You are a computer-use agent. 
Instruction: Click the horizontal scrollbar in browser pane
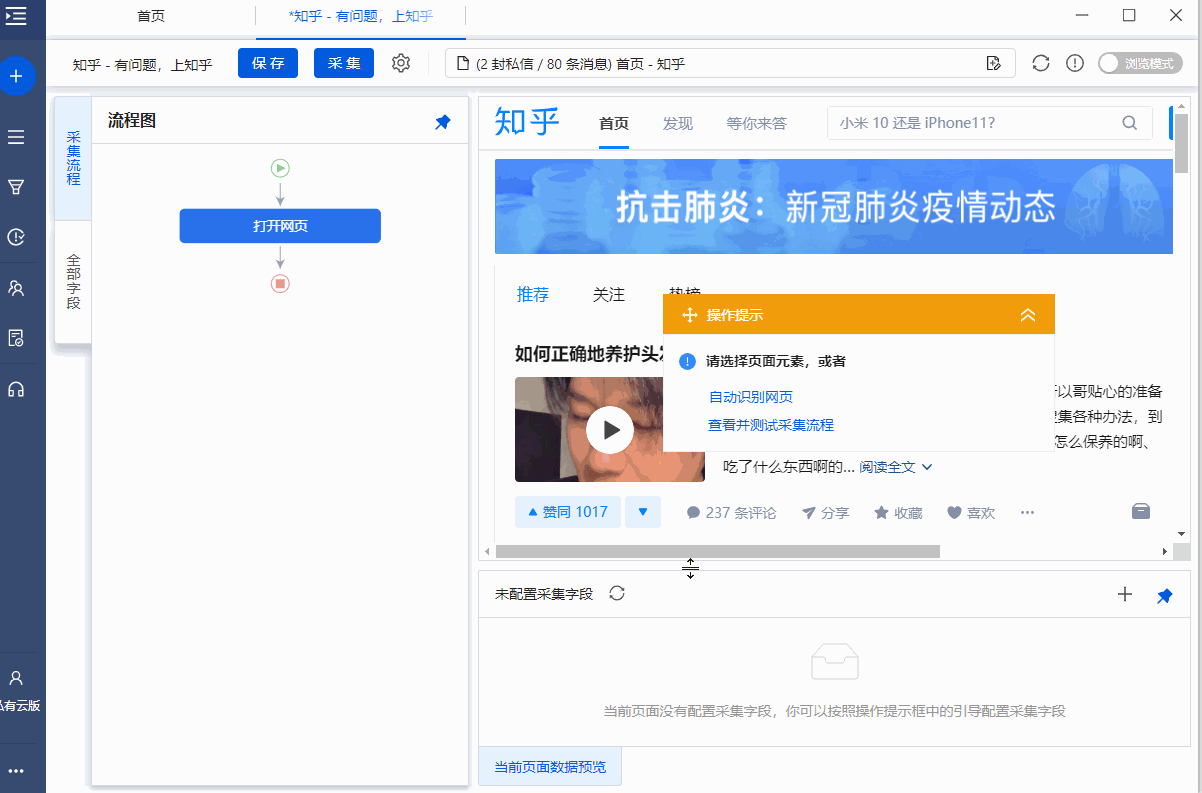[x=718, y=551]
